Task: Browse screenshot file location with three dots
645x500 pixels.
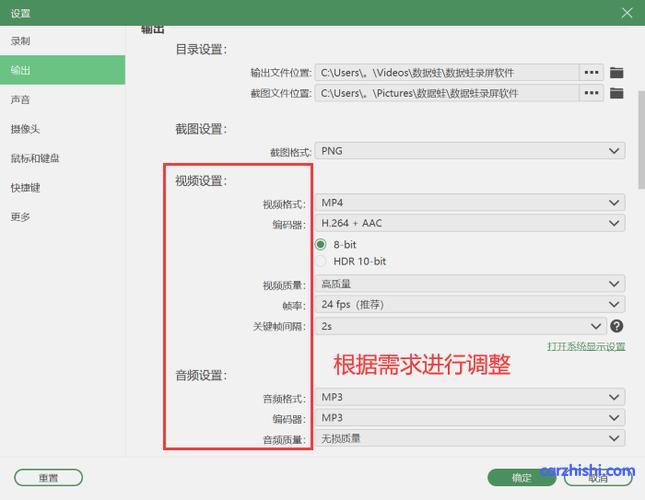Action: [591, 93]
